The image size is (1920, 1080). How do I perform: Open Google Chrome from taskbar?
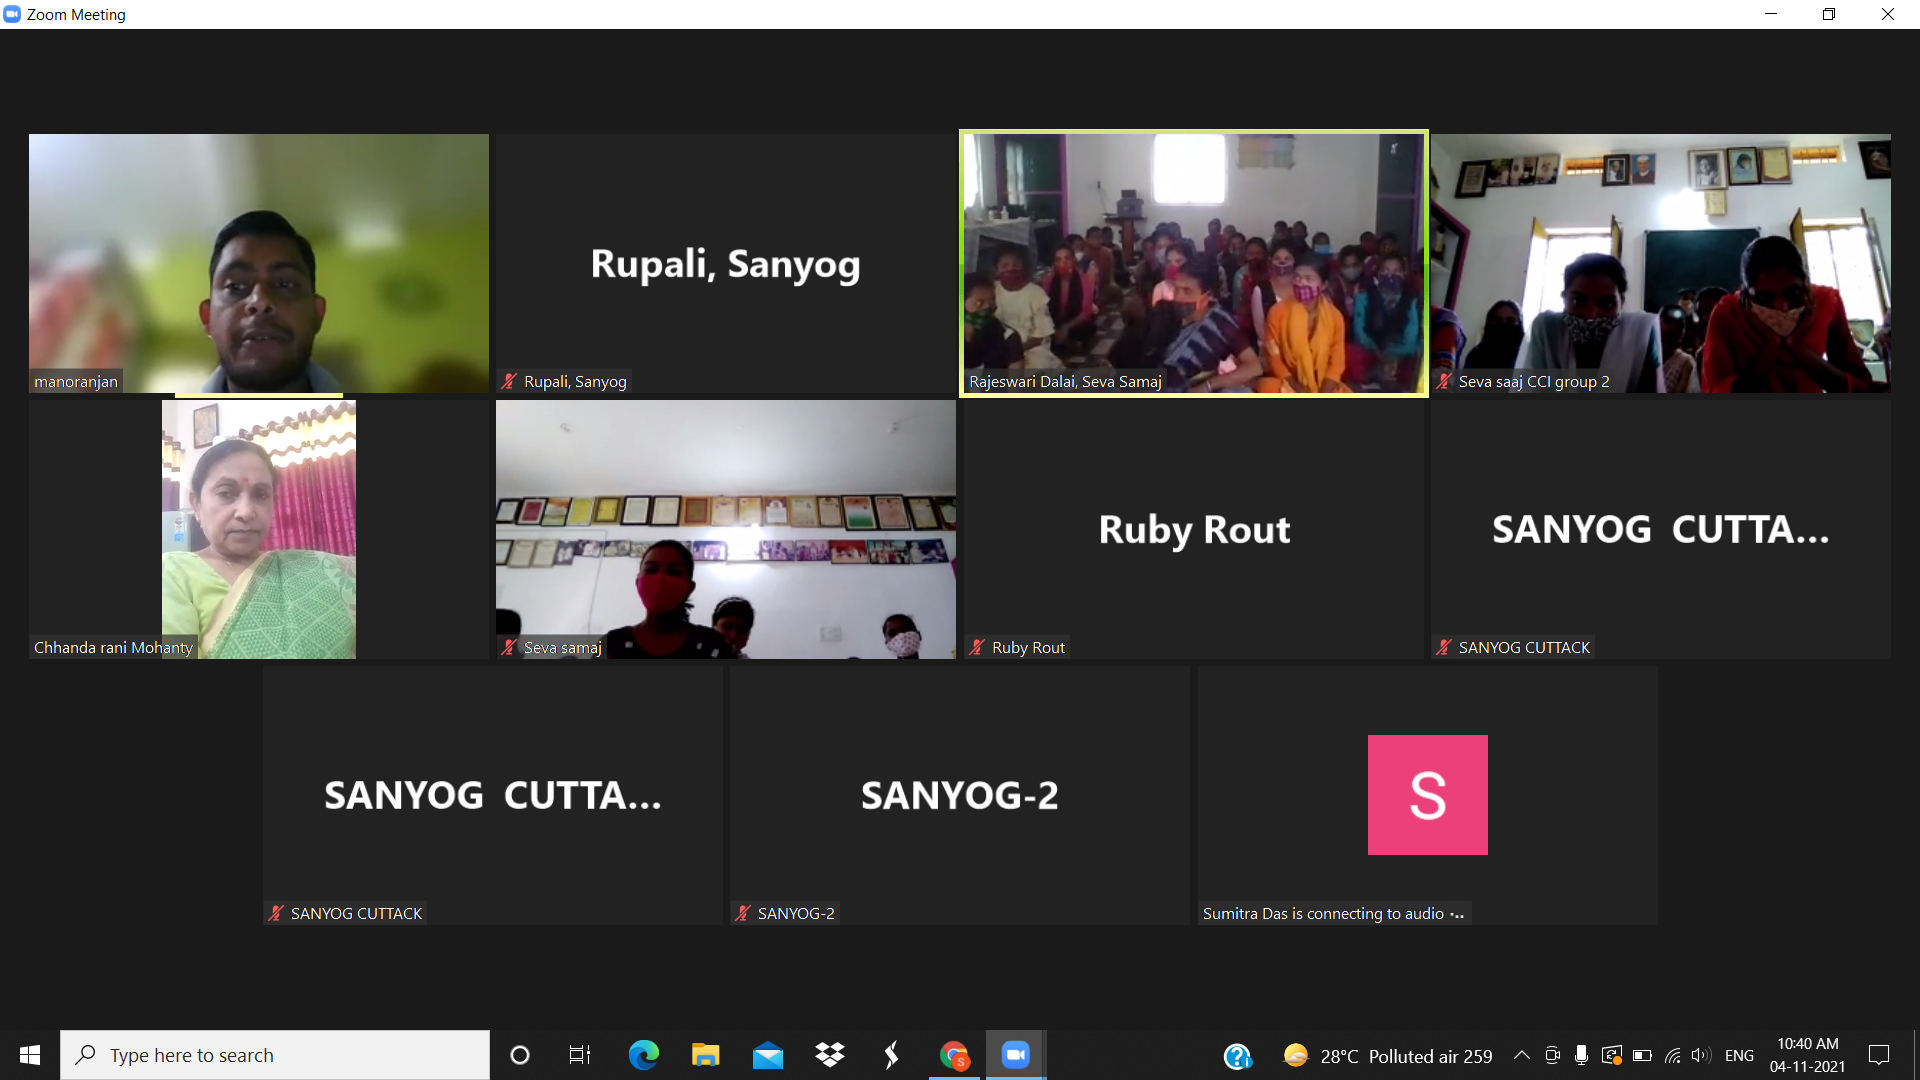click(954, 1055)
